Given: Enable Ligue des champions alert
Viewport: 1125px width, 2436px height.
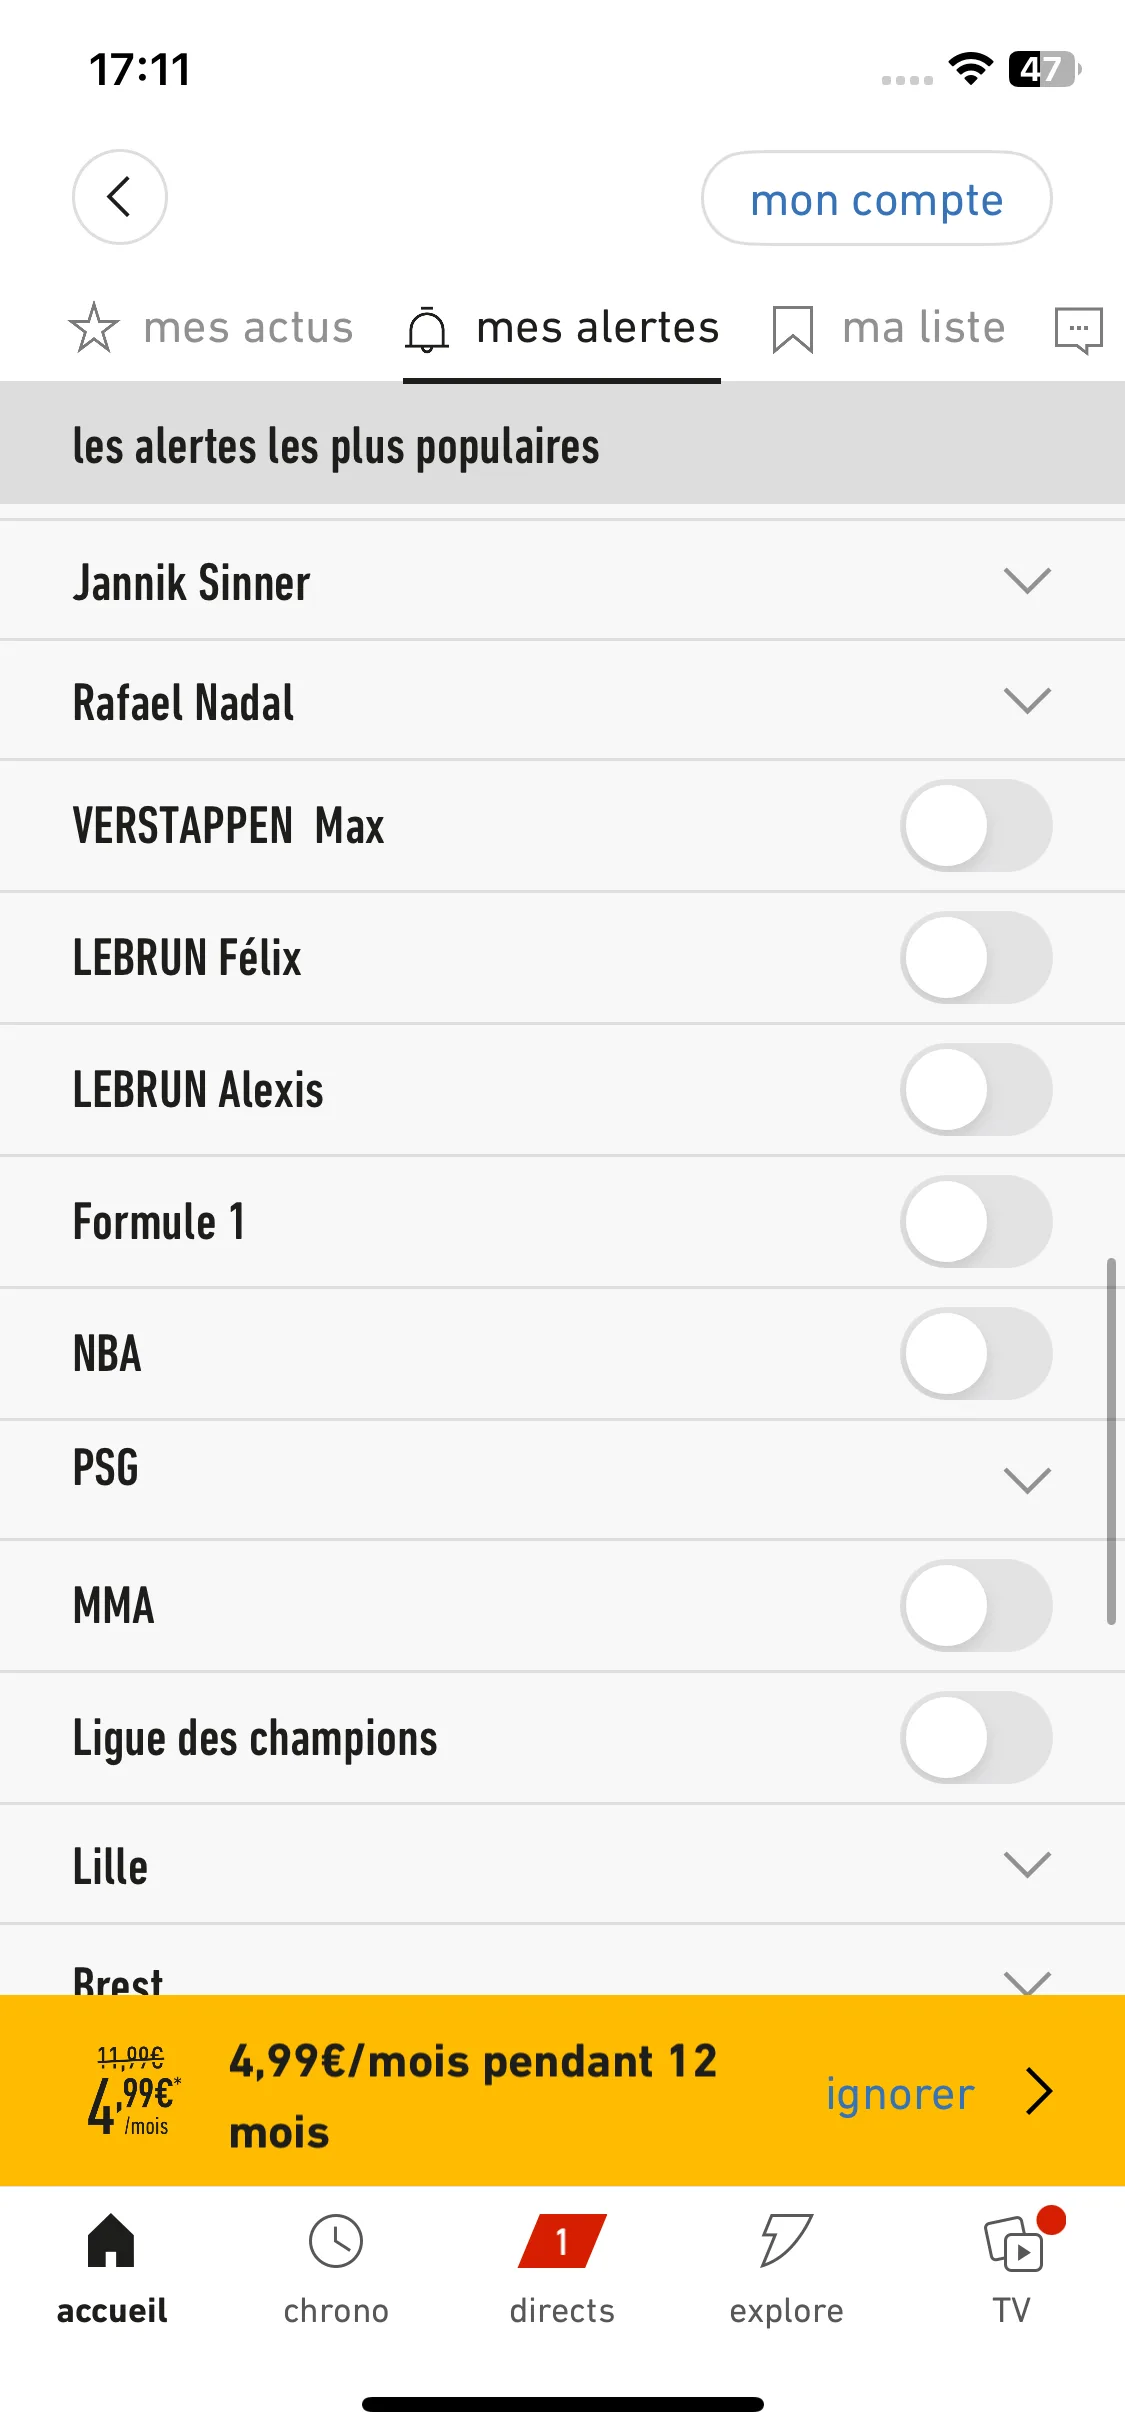Looking at the screenshot, I should 976,1738.
